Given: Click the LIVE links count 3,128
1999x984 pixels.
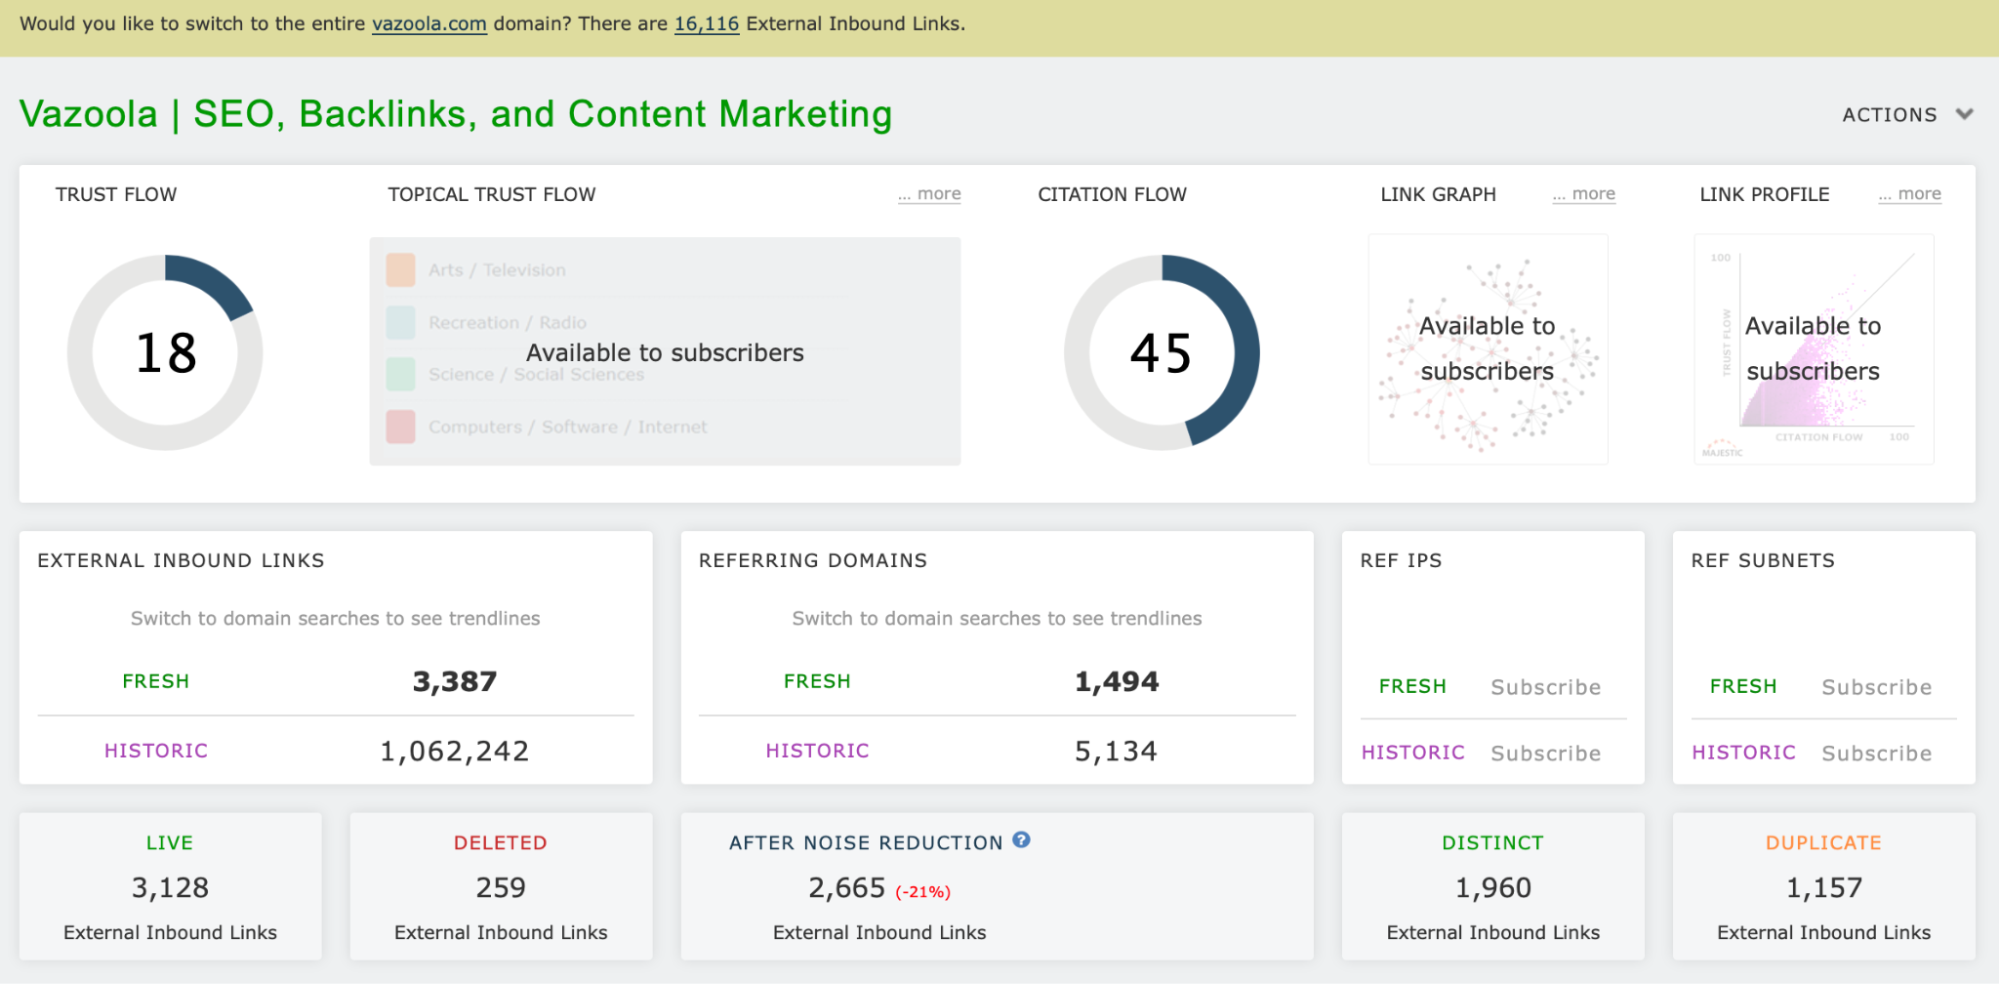Looking at the screenshot, I should pos(170,888).
